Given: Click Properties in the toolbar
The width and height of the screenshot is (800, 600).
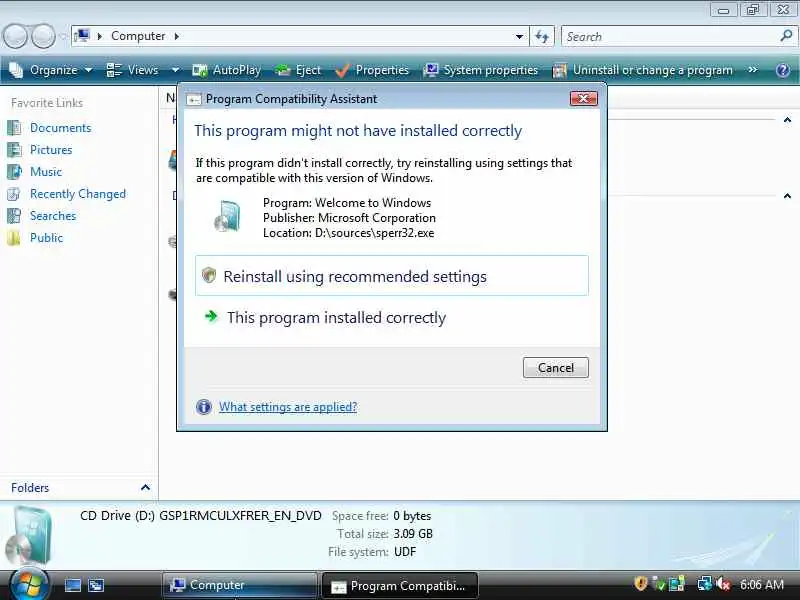Looking at the screenshot, I should point(372,70).
